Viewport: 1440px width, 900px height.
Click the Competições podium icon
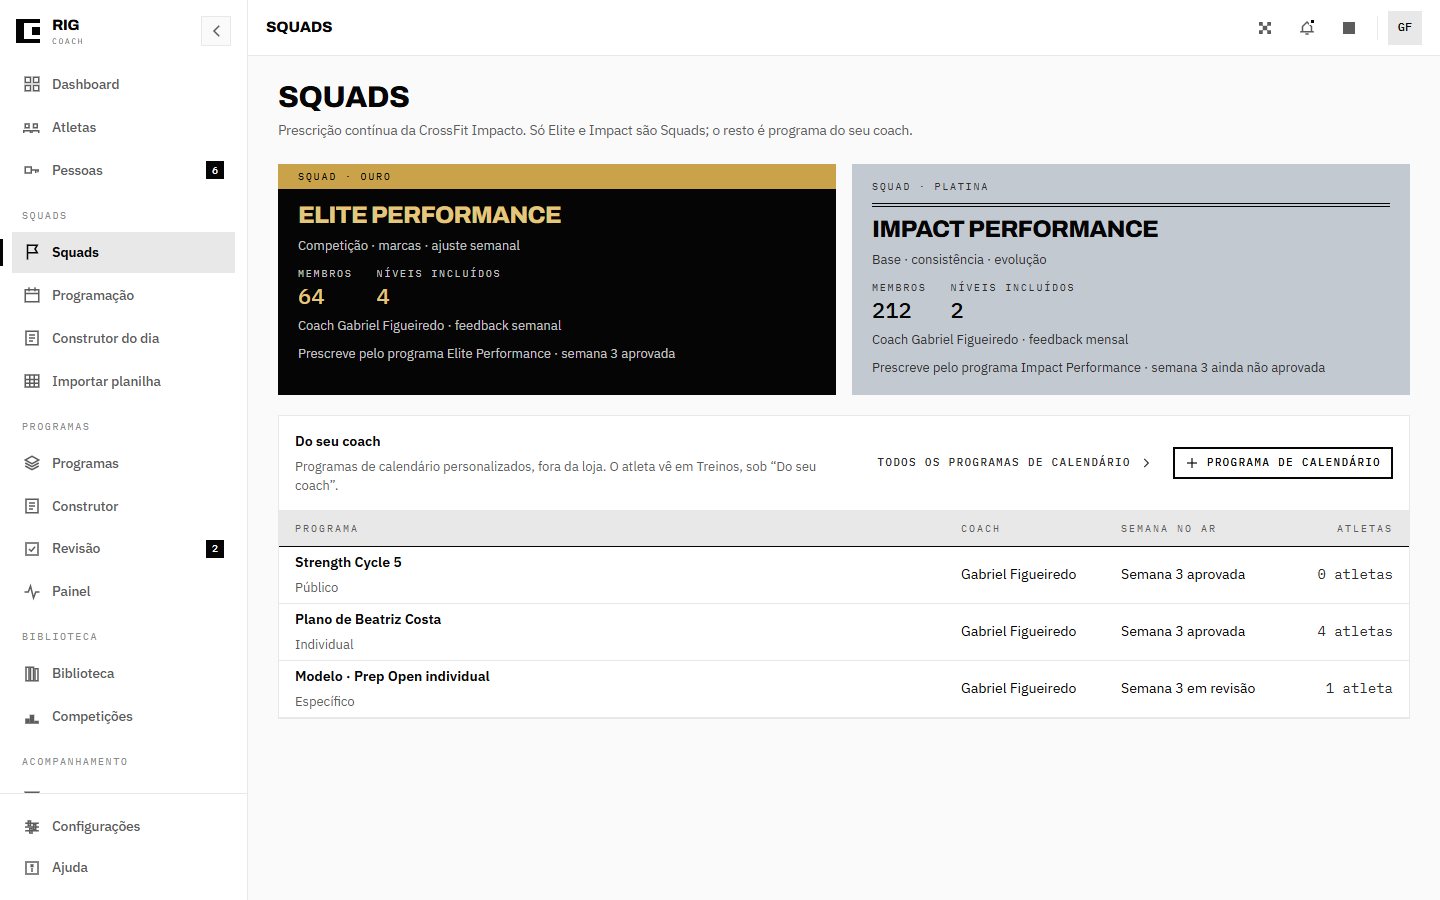tap(32, 716)
